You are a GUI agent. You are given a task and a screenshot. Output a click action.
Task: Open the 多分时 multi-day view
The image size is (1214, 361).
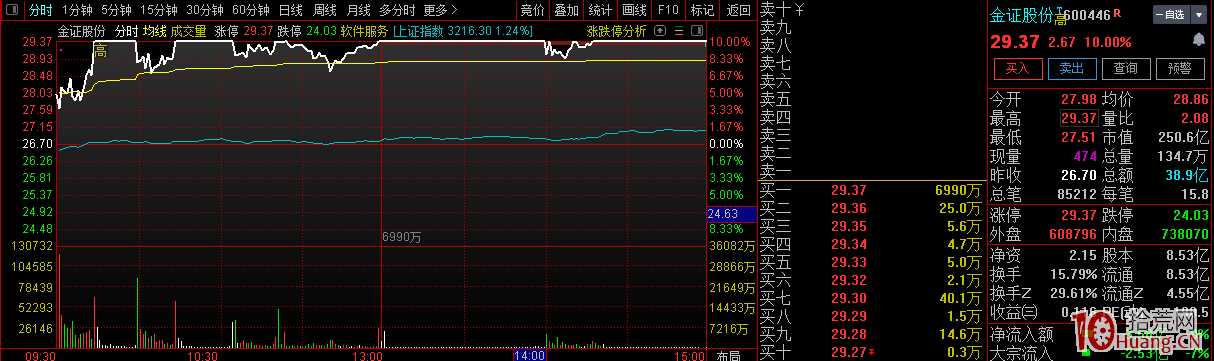click(x=397, y=10)
